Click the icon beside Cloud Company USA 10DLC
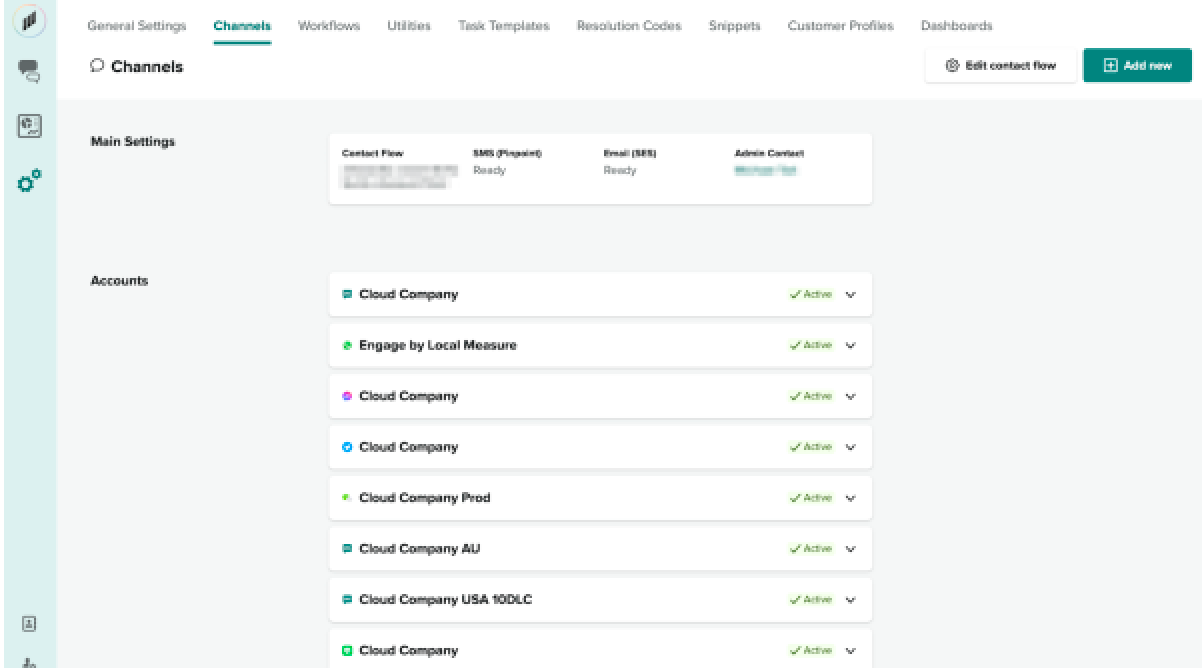1202x668 pixels. tap(347, 600)
